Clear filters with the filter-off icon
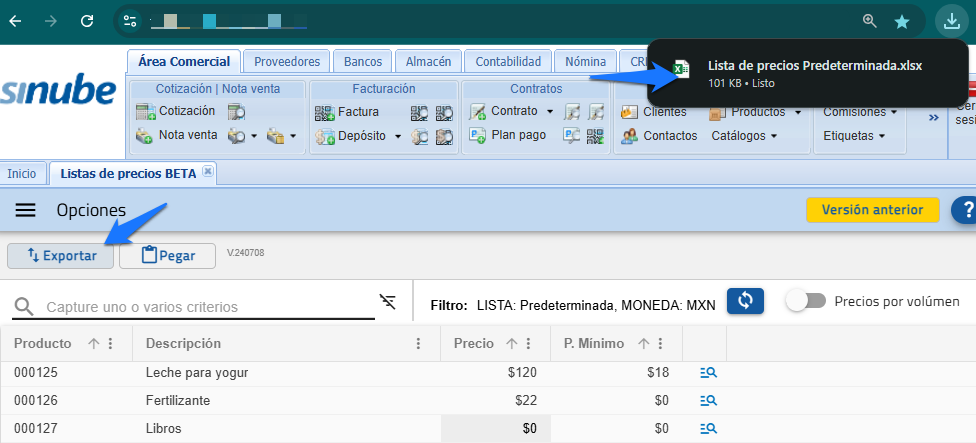Screen dimensions: 976x443 [x=388, y=302]
